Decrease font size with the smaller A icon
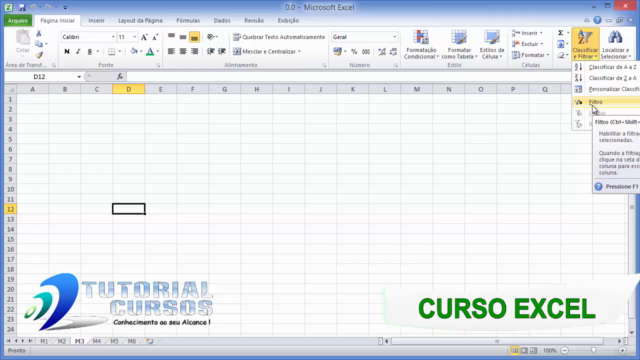This screenshot has height=360, width=640. [155, 37]
